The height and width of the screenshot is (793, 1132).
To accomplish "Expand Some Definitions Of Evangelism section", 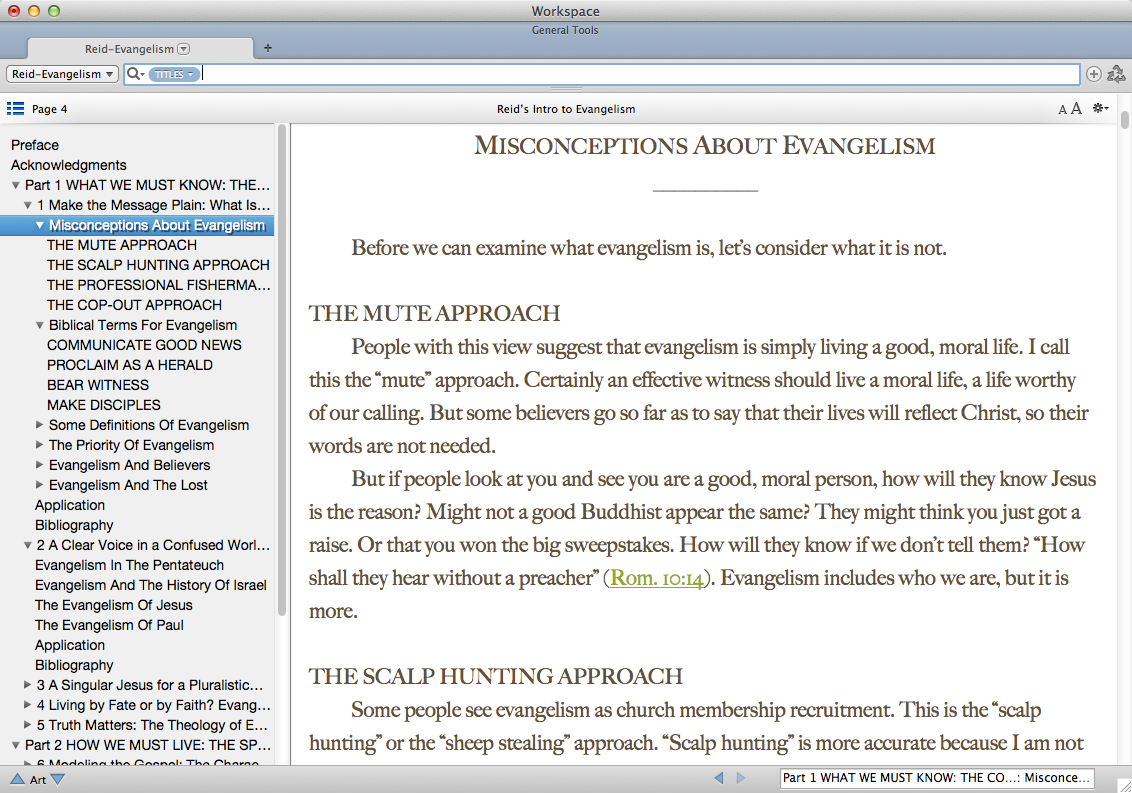I will pyautogui.click(x=40, y=425).
